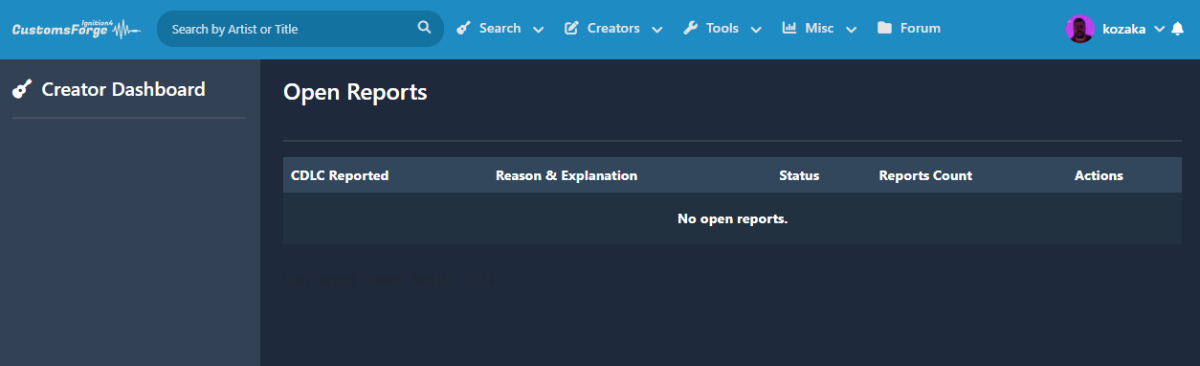The height and width of the screenshot is (366, 1200).
Task: Click the magnifier icon in the search box
Action: pos(425,28)
